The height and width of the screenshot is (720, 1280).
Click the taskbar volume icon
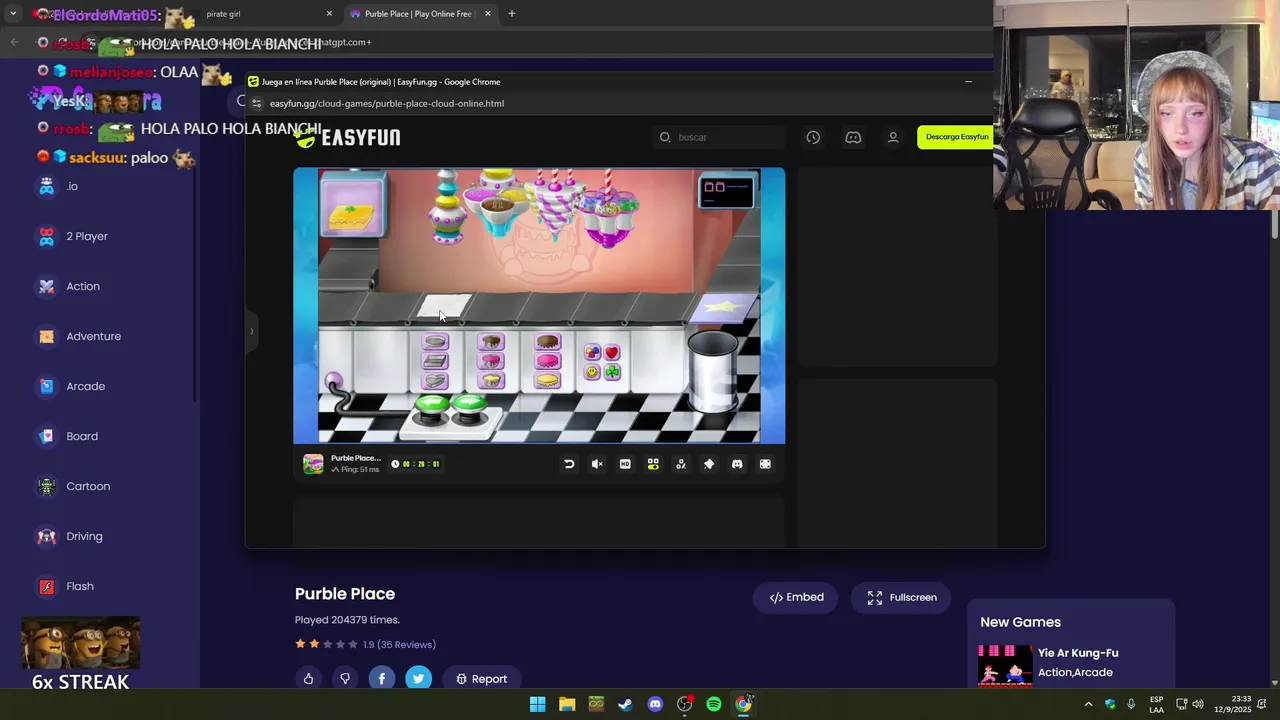click(x=1198, y=704)
